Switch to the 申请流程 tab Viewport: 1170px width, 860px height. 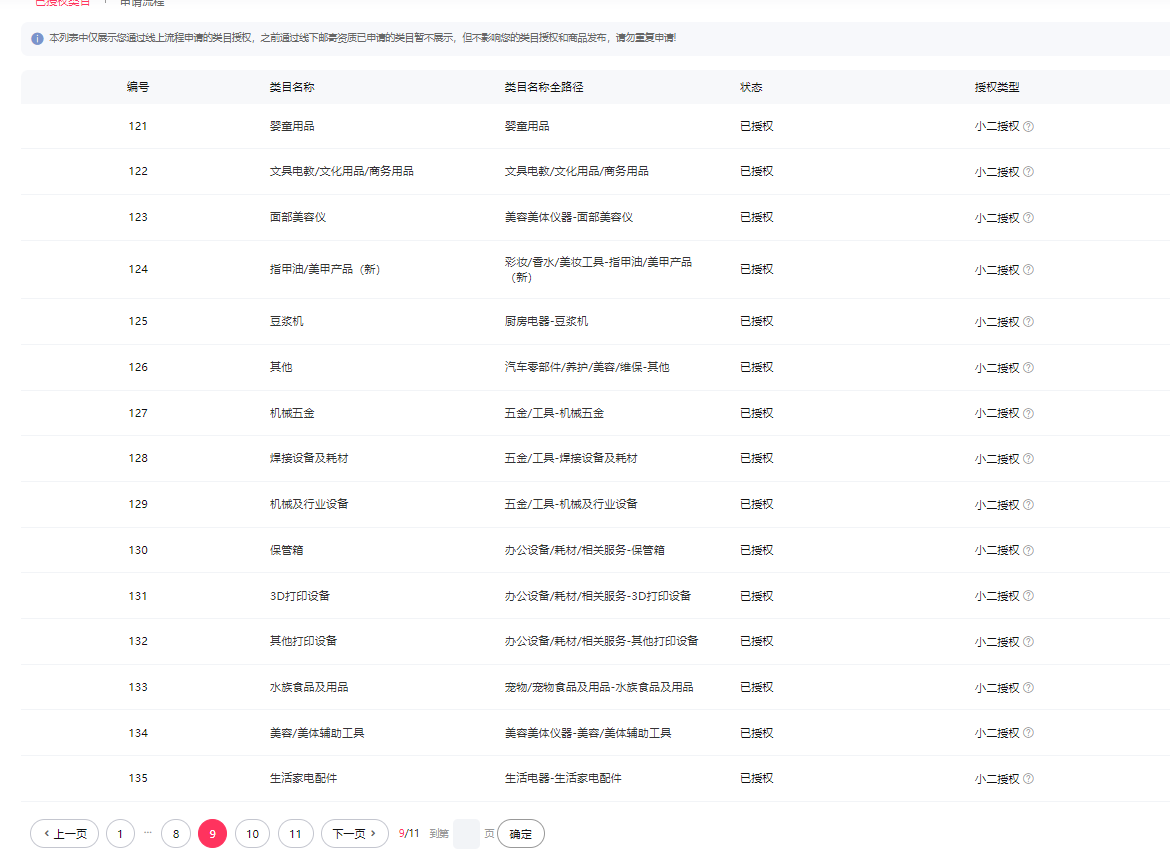pyautogui.click(x=142, y=3)
